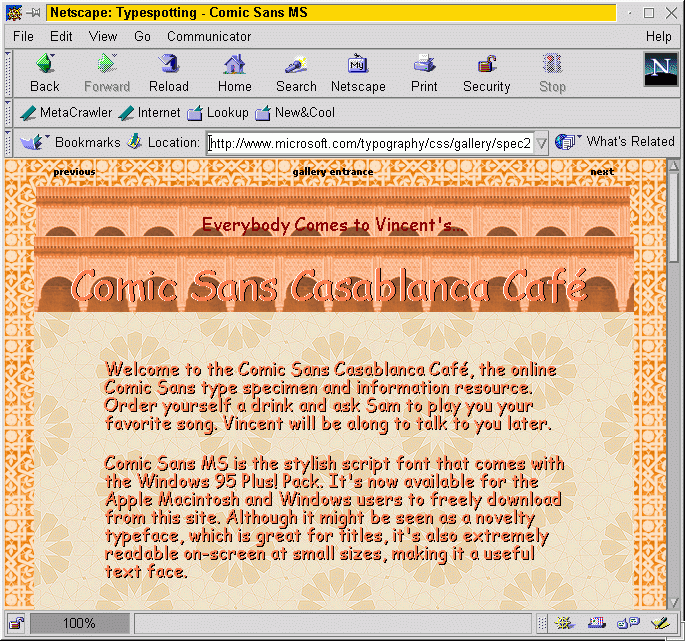The image size is (685, 641).
Task: Reload the current page
Action: 169,73
